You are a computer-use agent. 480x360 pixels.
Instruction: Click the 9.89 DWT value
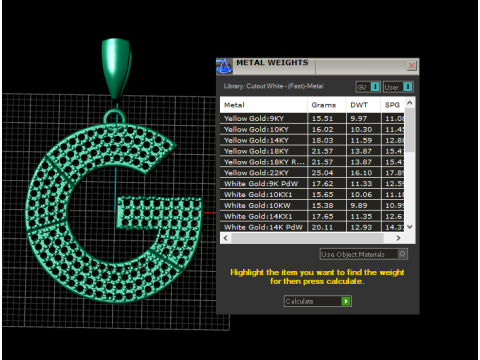[x=359, y=205]
